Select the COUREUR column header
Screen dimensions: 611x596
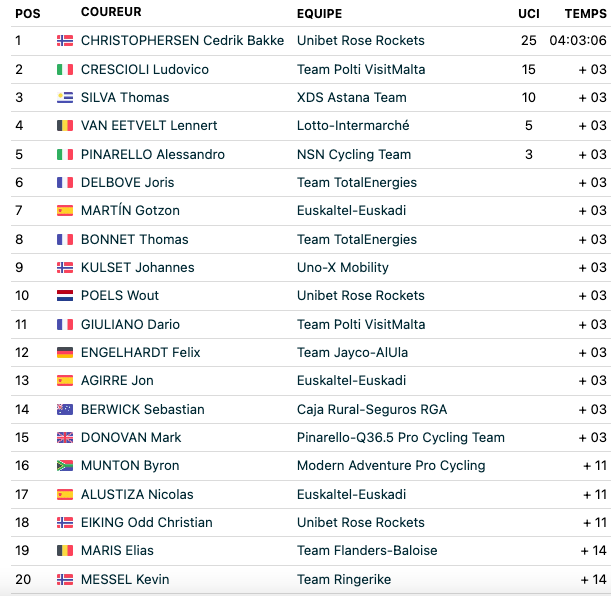(x=111, y=12)
